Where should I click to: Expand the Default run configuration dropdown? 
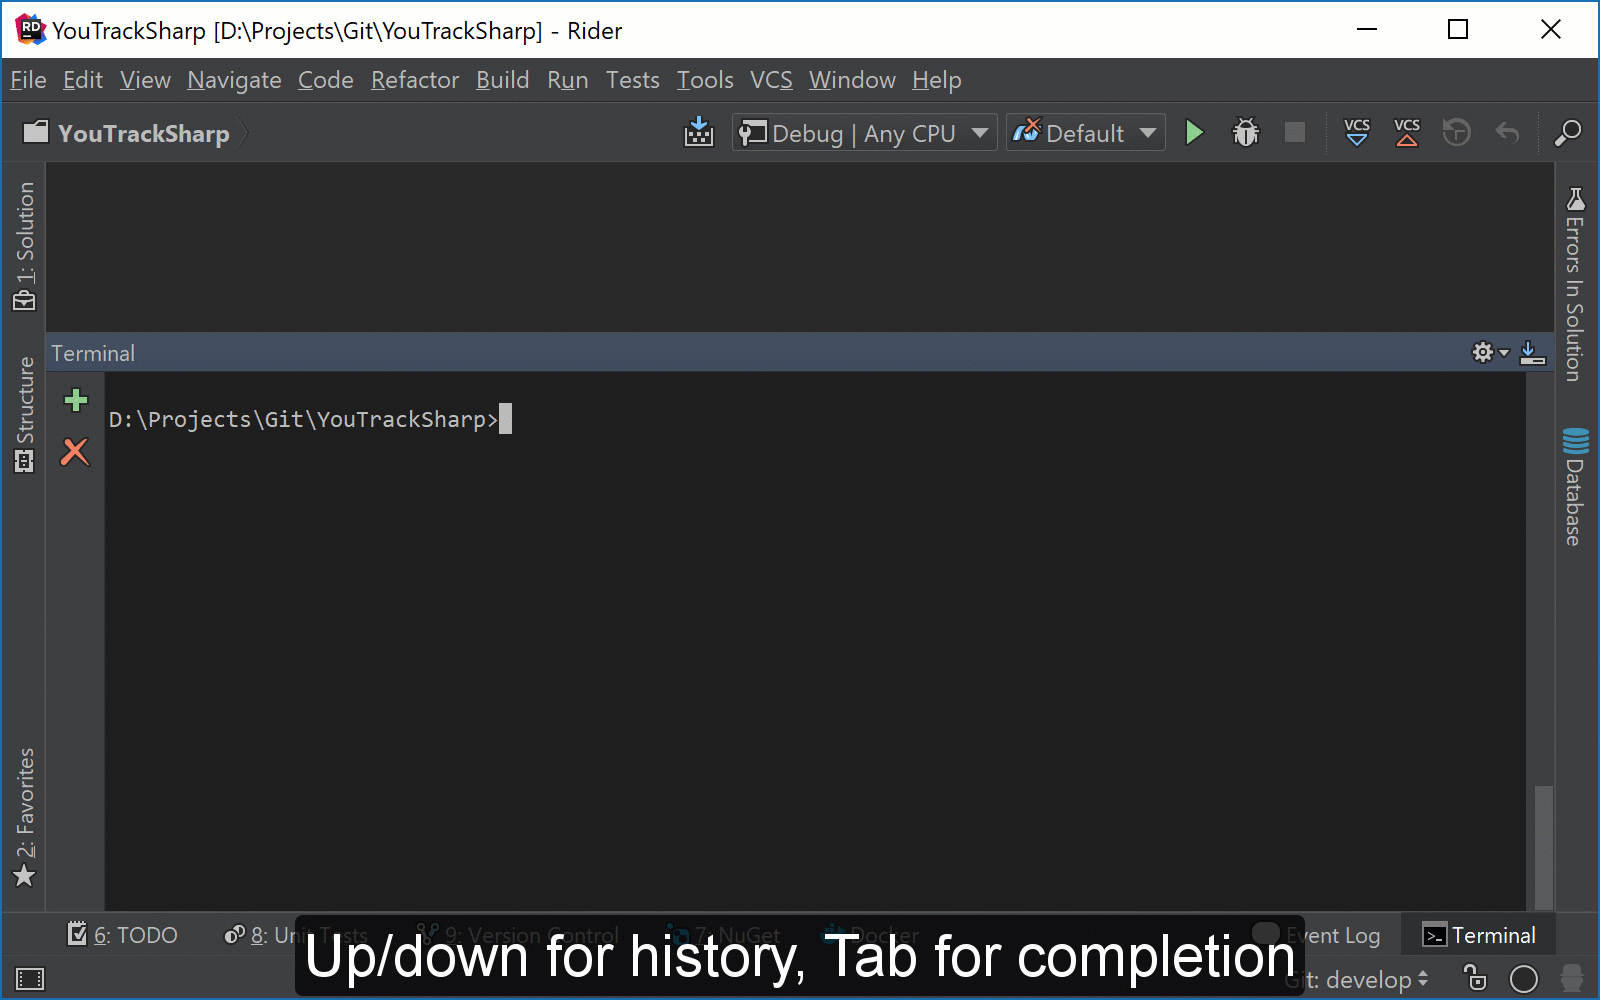coord(1085,133)
